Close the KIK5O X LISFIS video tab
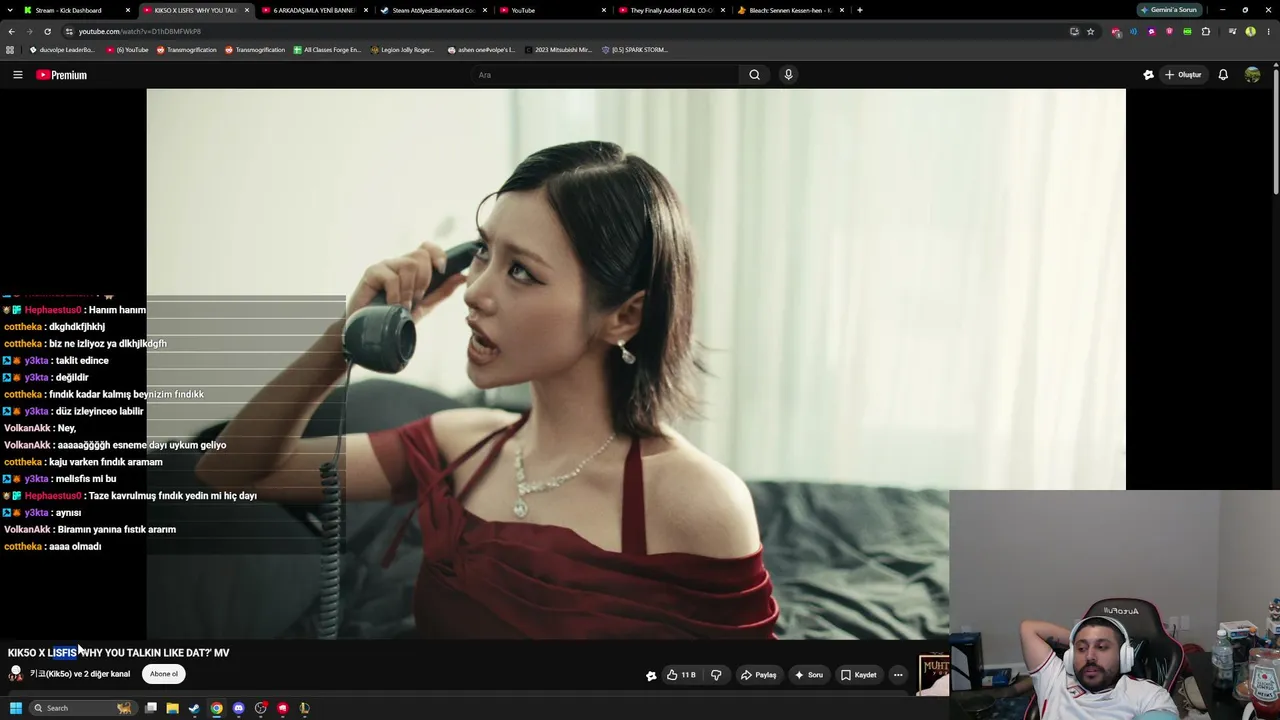Image resolution: width=1280 pixels, height=720 pixels. pos(247,10)
